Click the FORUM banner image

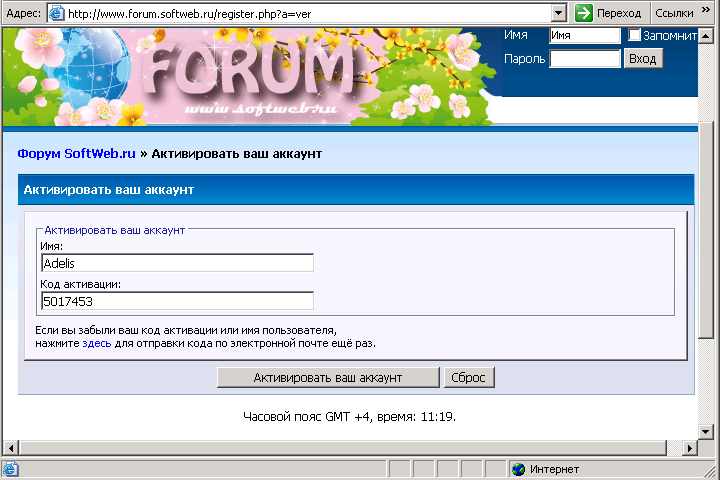pyautogui.click(x=250, y=77)
